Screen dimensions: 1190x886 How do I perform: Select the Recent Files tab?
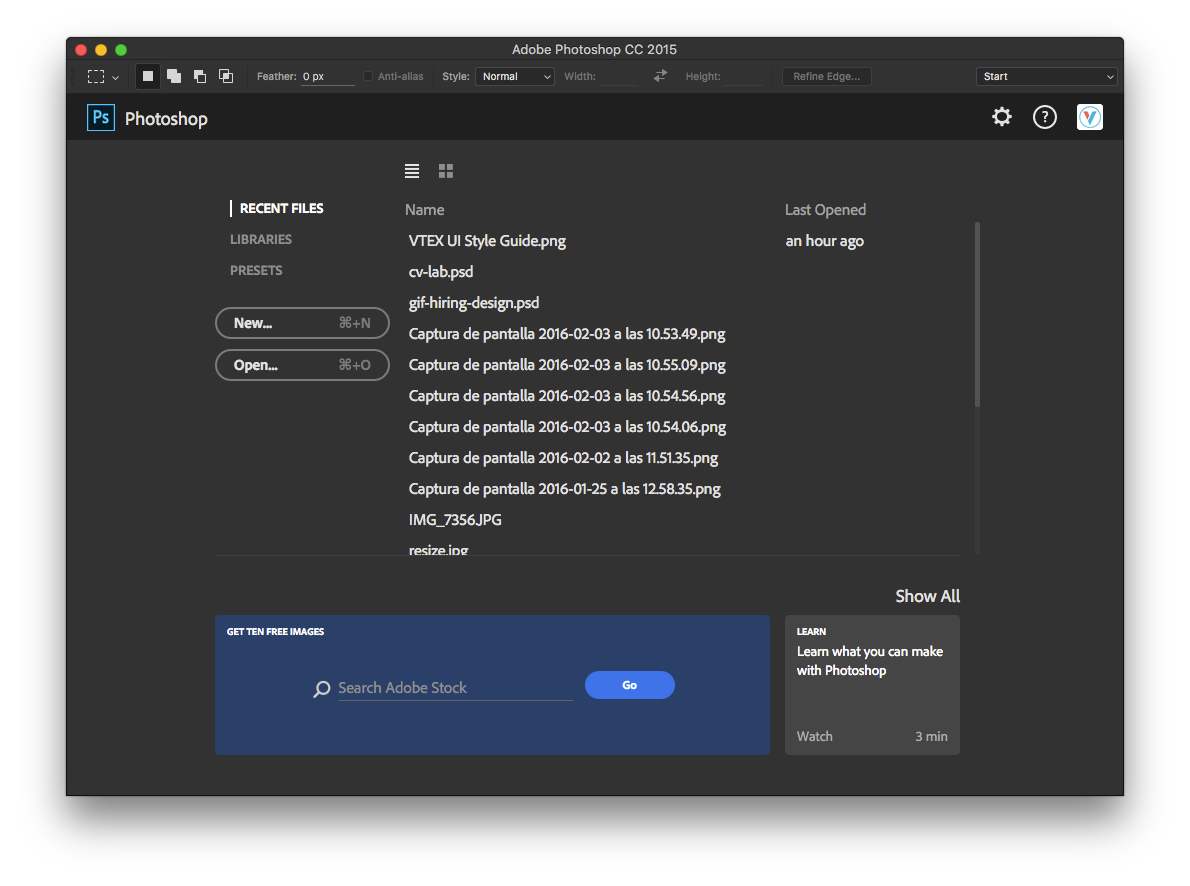(x=282, y=208)
